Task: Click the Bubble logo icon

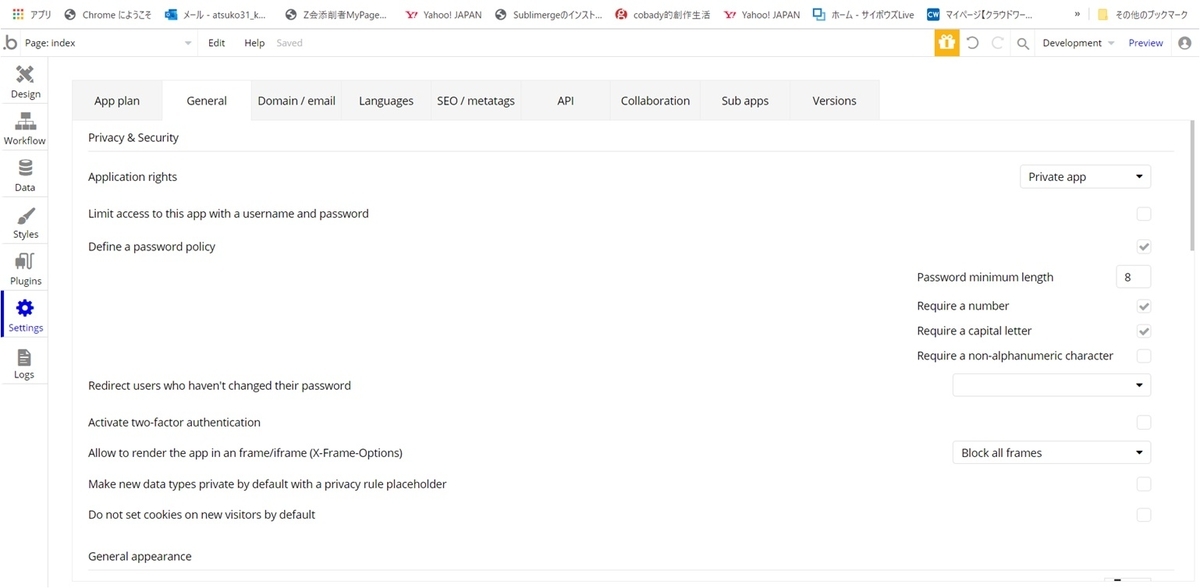Action: click(11, 43)
